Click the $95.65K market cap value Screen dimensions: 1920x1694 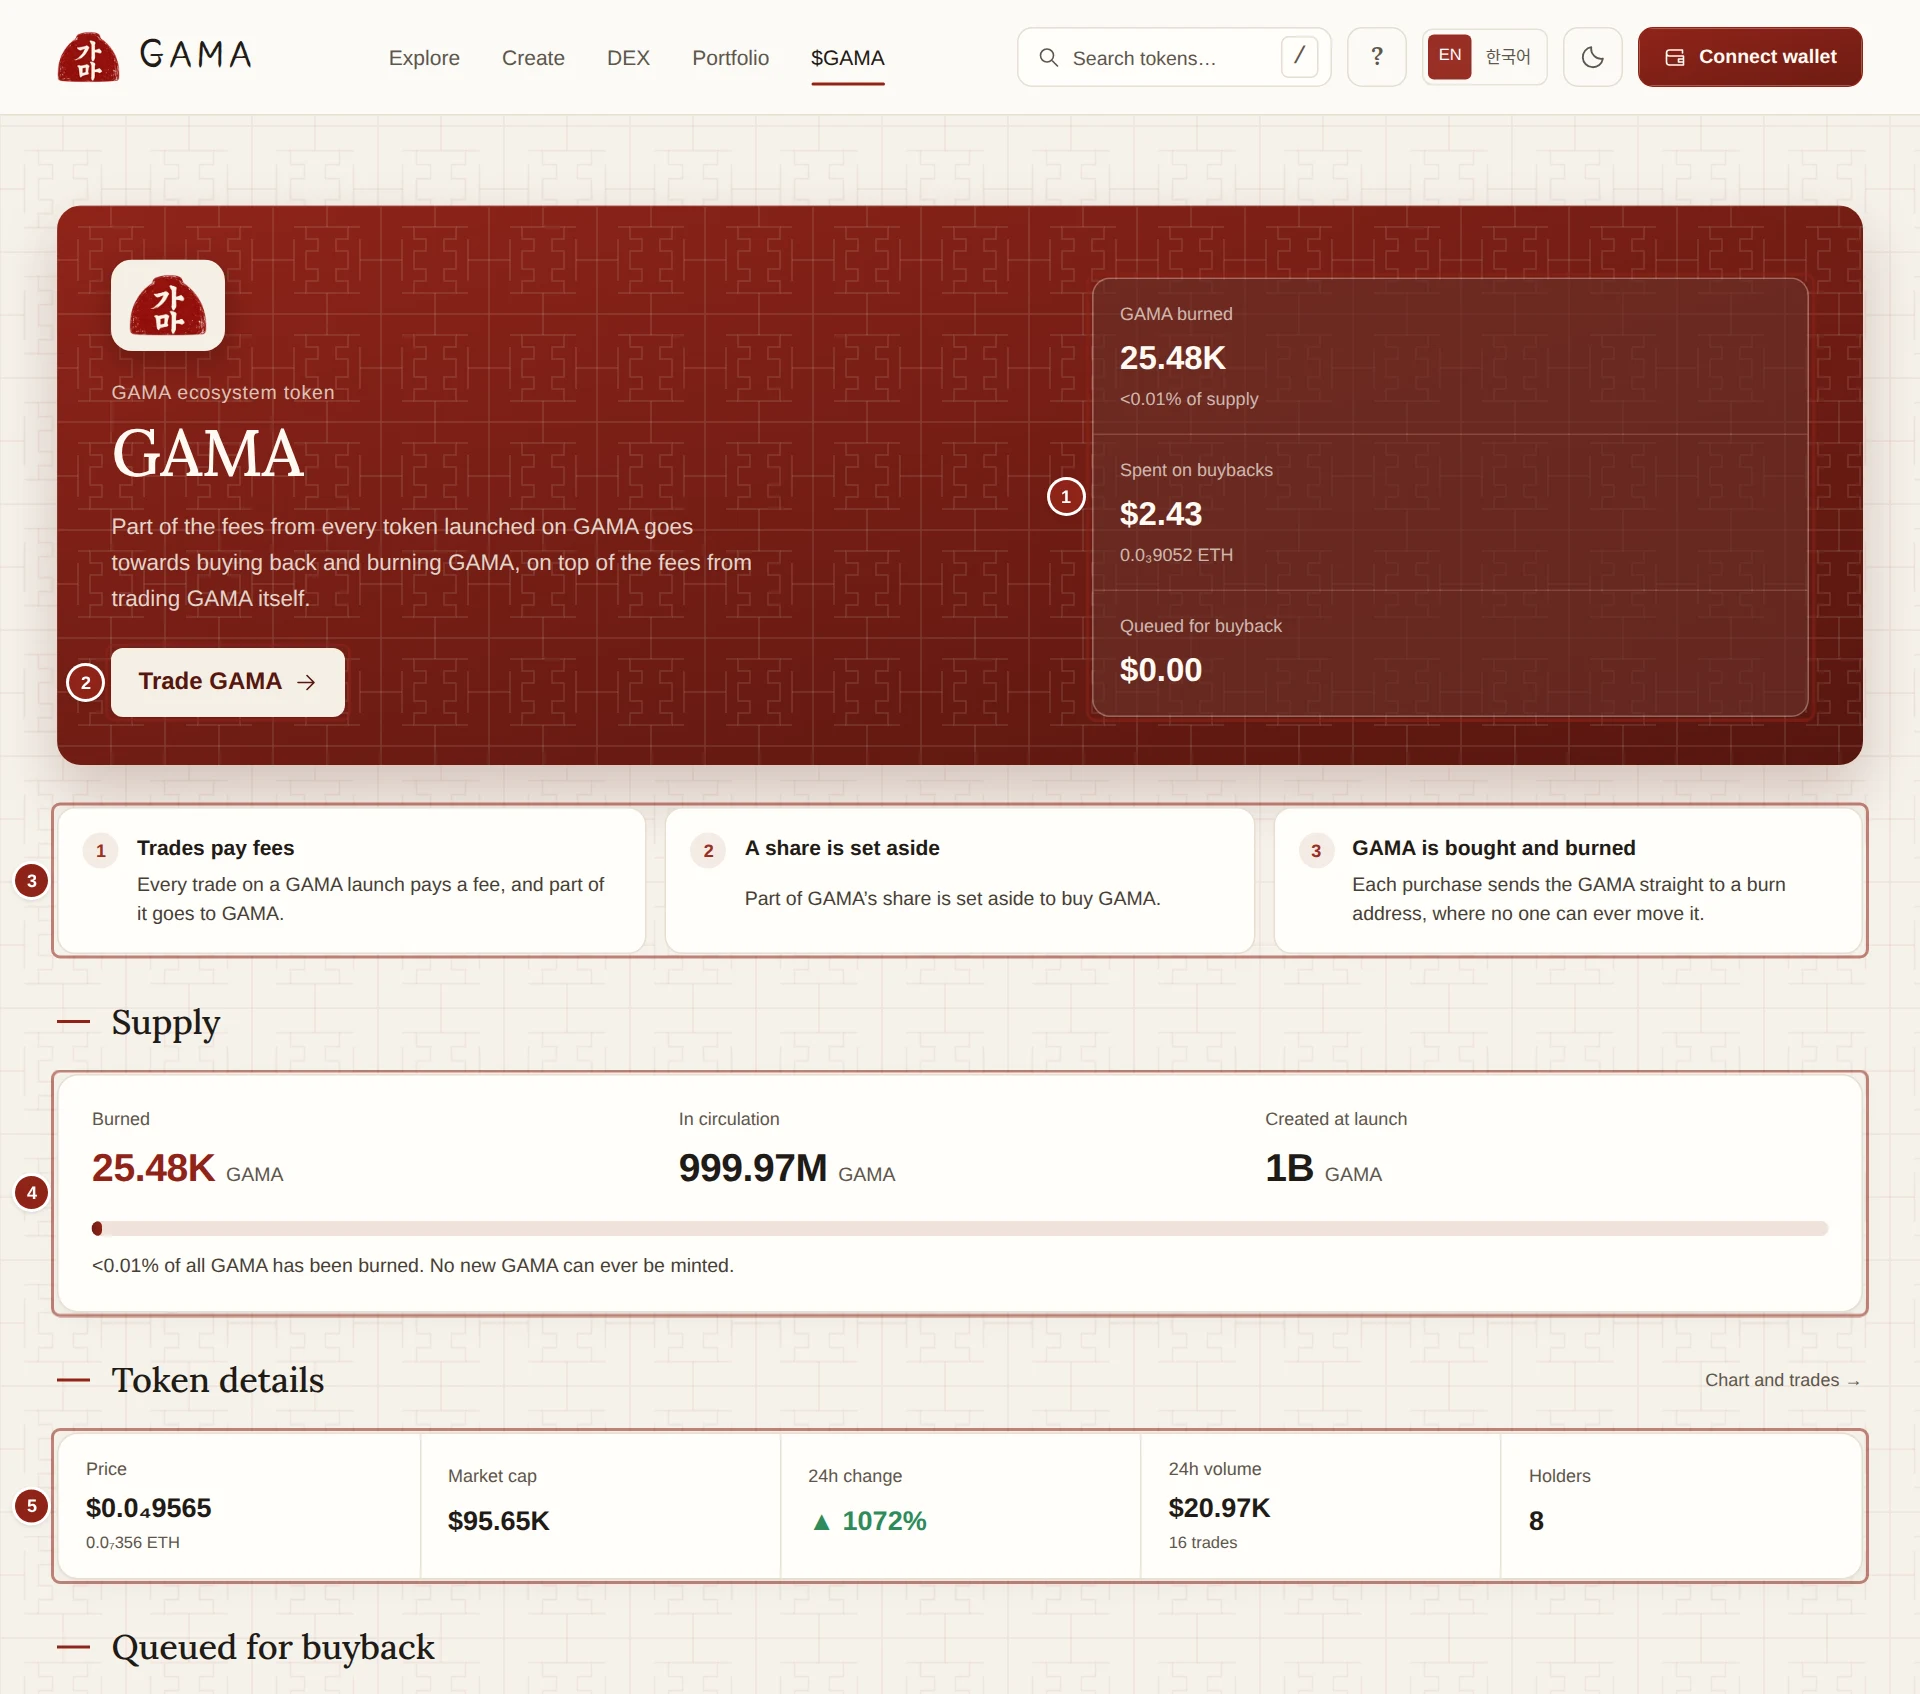[498, 1521]
